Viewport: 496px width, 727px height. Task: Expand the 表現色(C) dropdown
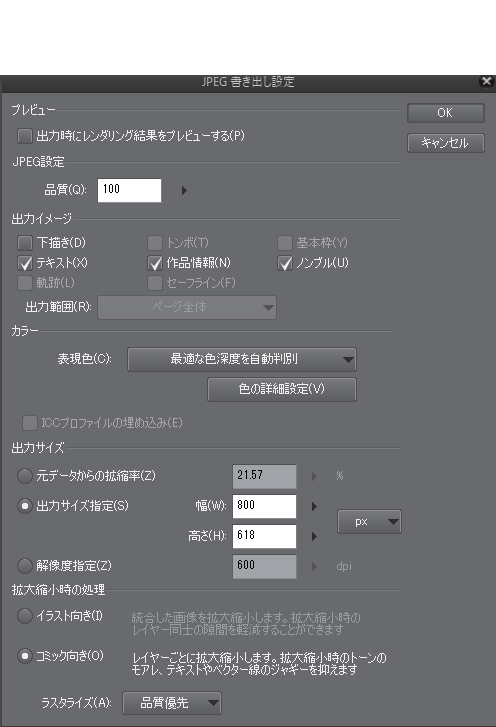(242, 359)
